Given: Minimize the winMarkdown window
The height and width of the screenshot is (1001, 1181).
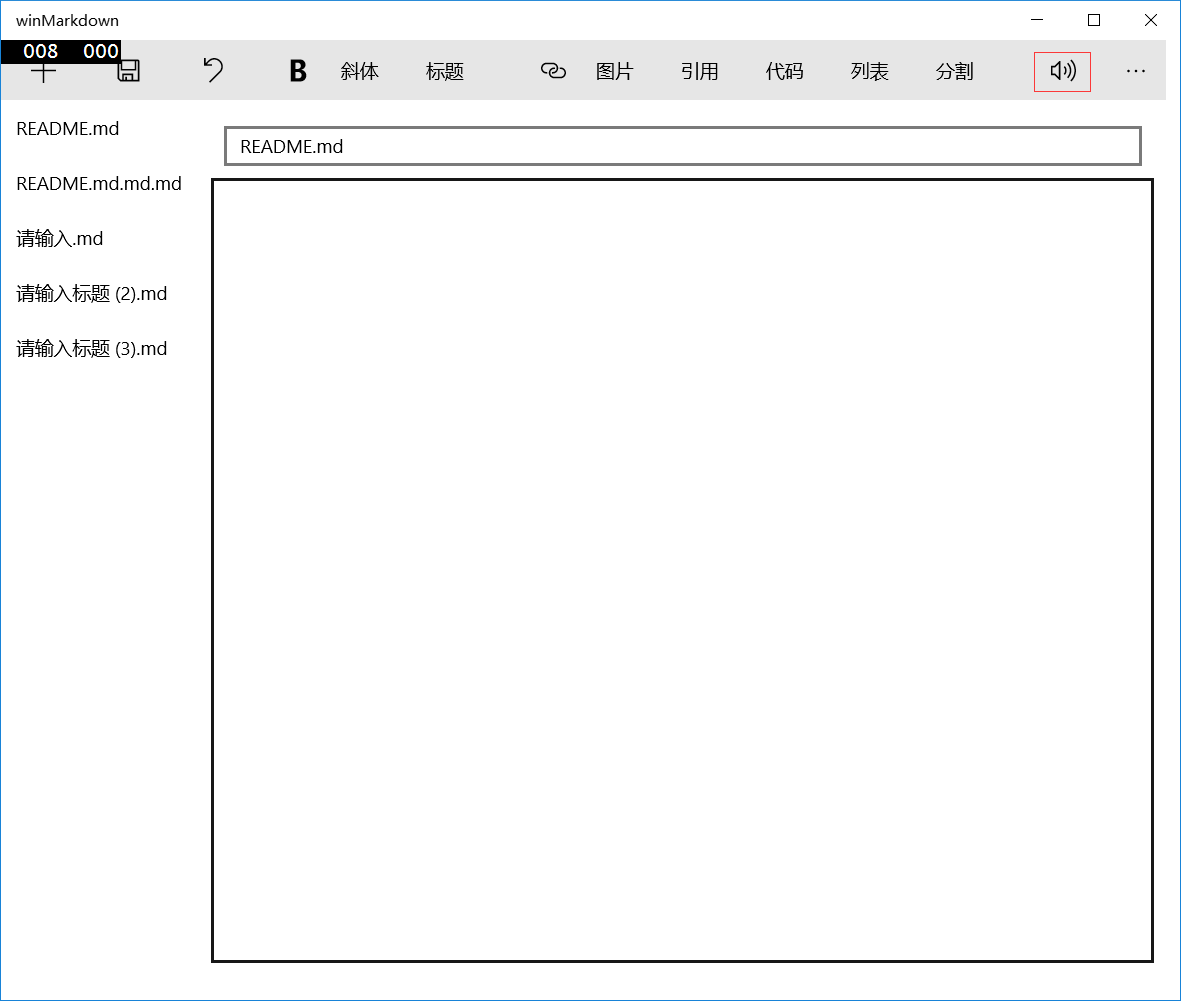Looking at the screenshot, I should pyautogui.click(x=1037, y=20).
